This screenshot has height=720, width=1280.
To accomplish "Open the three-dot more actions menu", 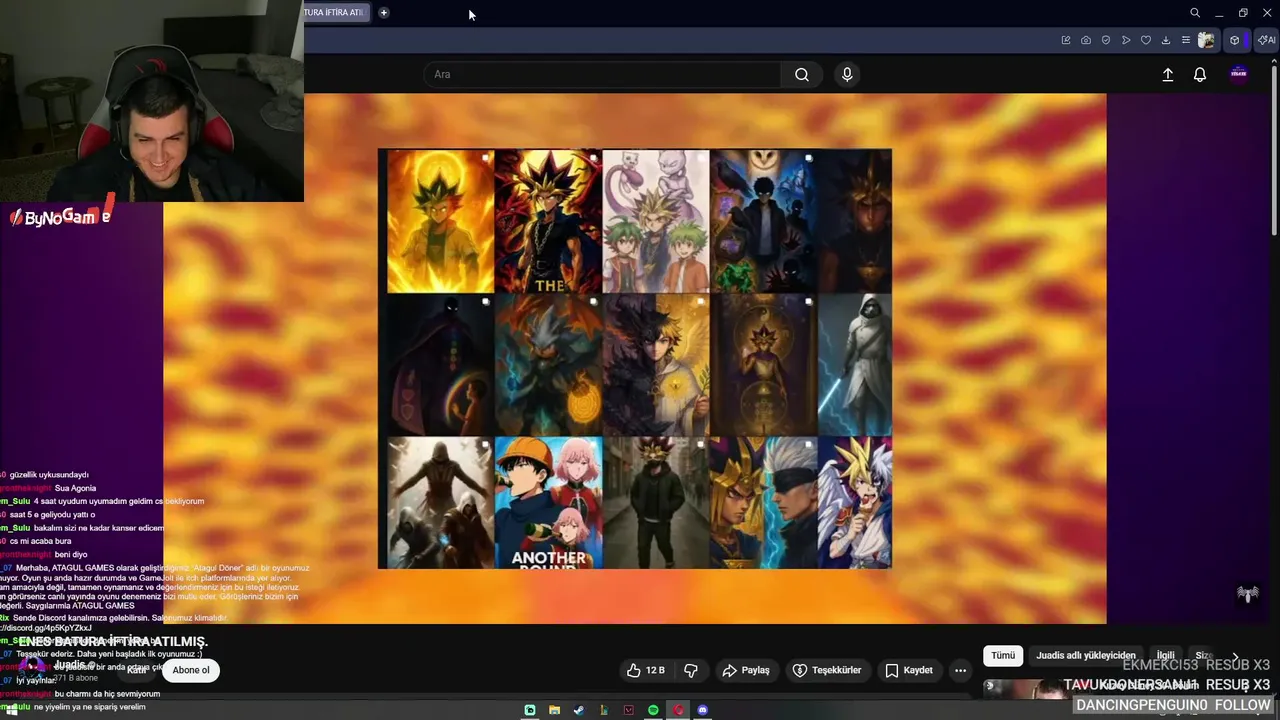I will tap(960, 670).
